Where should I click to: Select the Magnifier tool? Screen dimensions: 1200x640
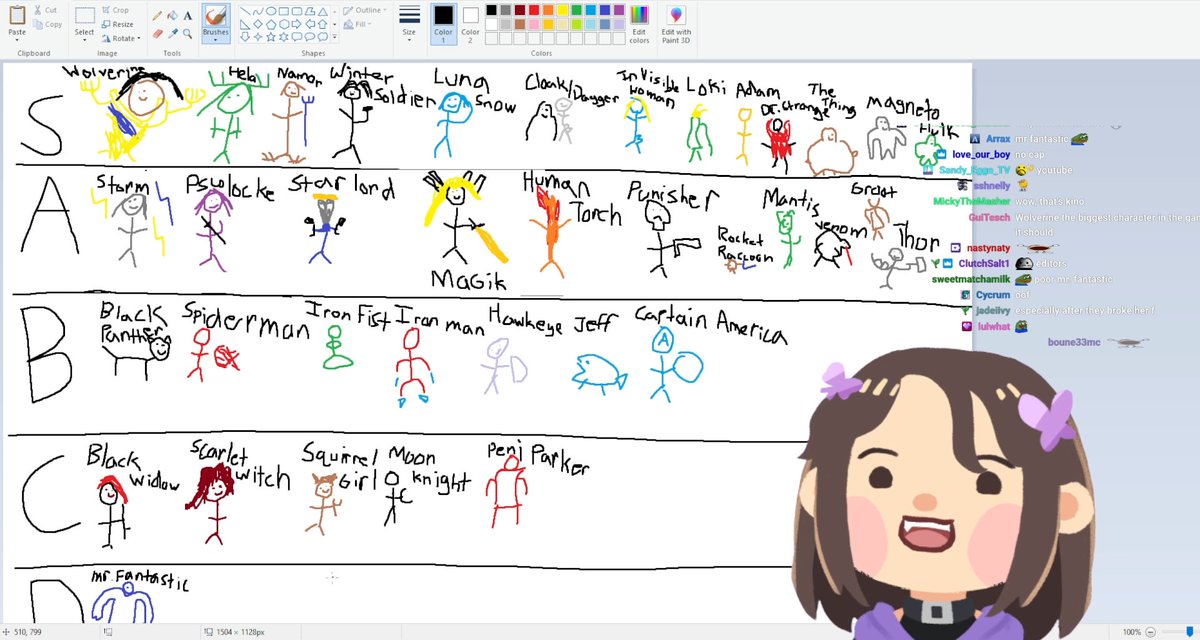click(x=188, y=33)
